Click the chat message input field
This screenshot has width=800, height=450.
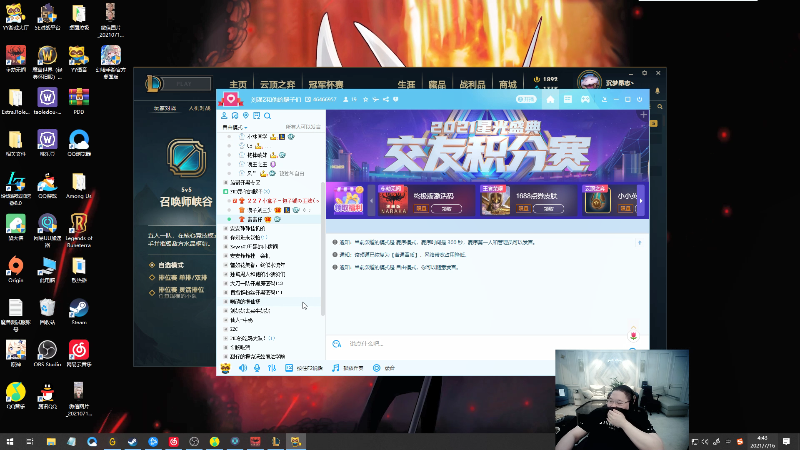(x=480, y=344)
